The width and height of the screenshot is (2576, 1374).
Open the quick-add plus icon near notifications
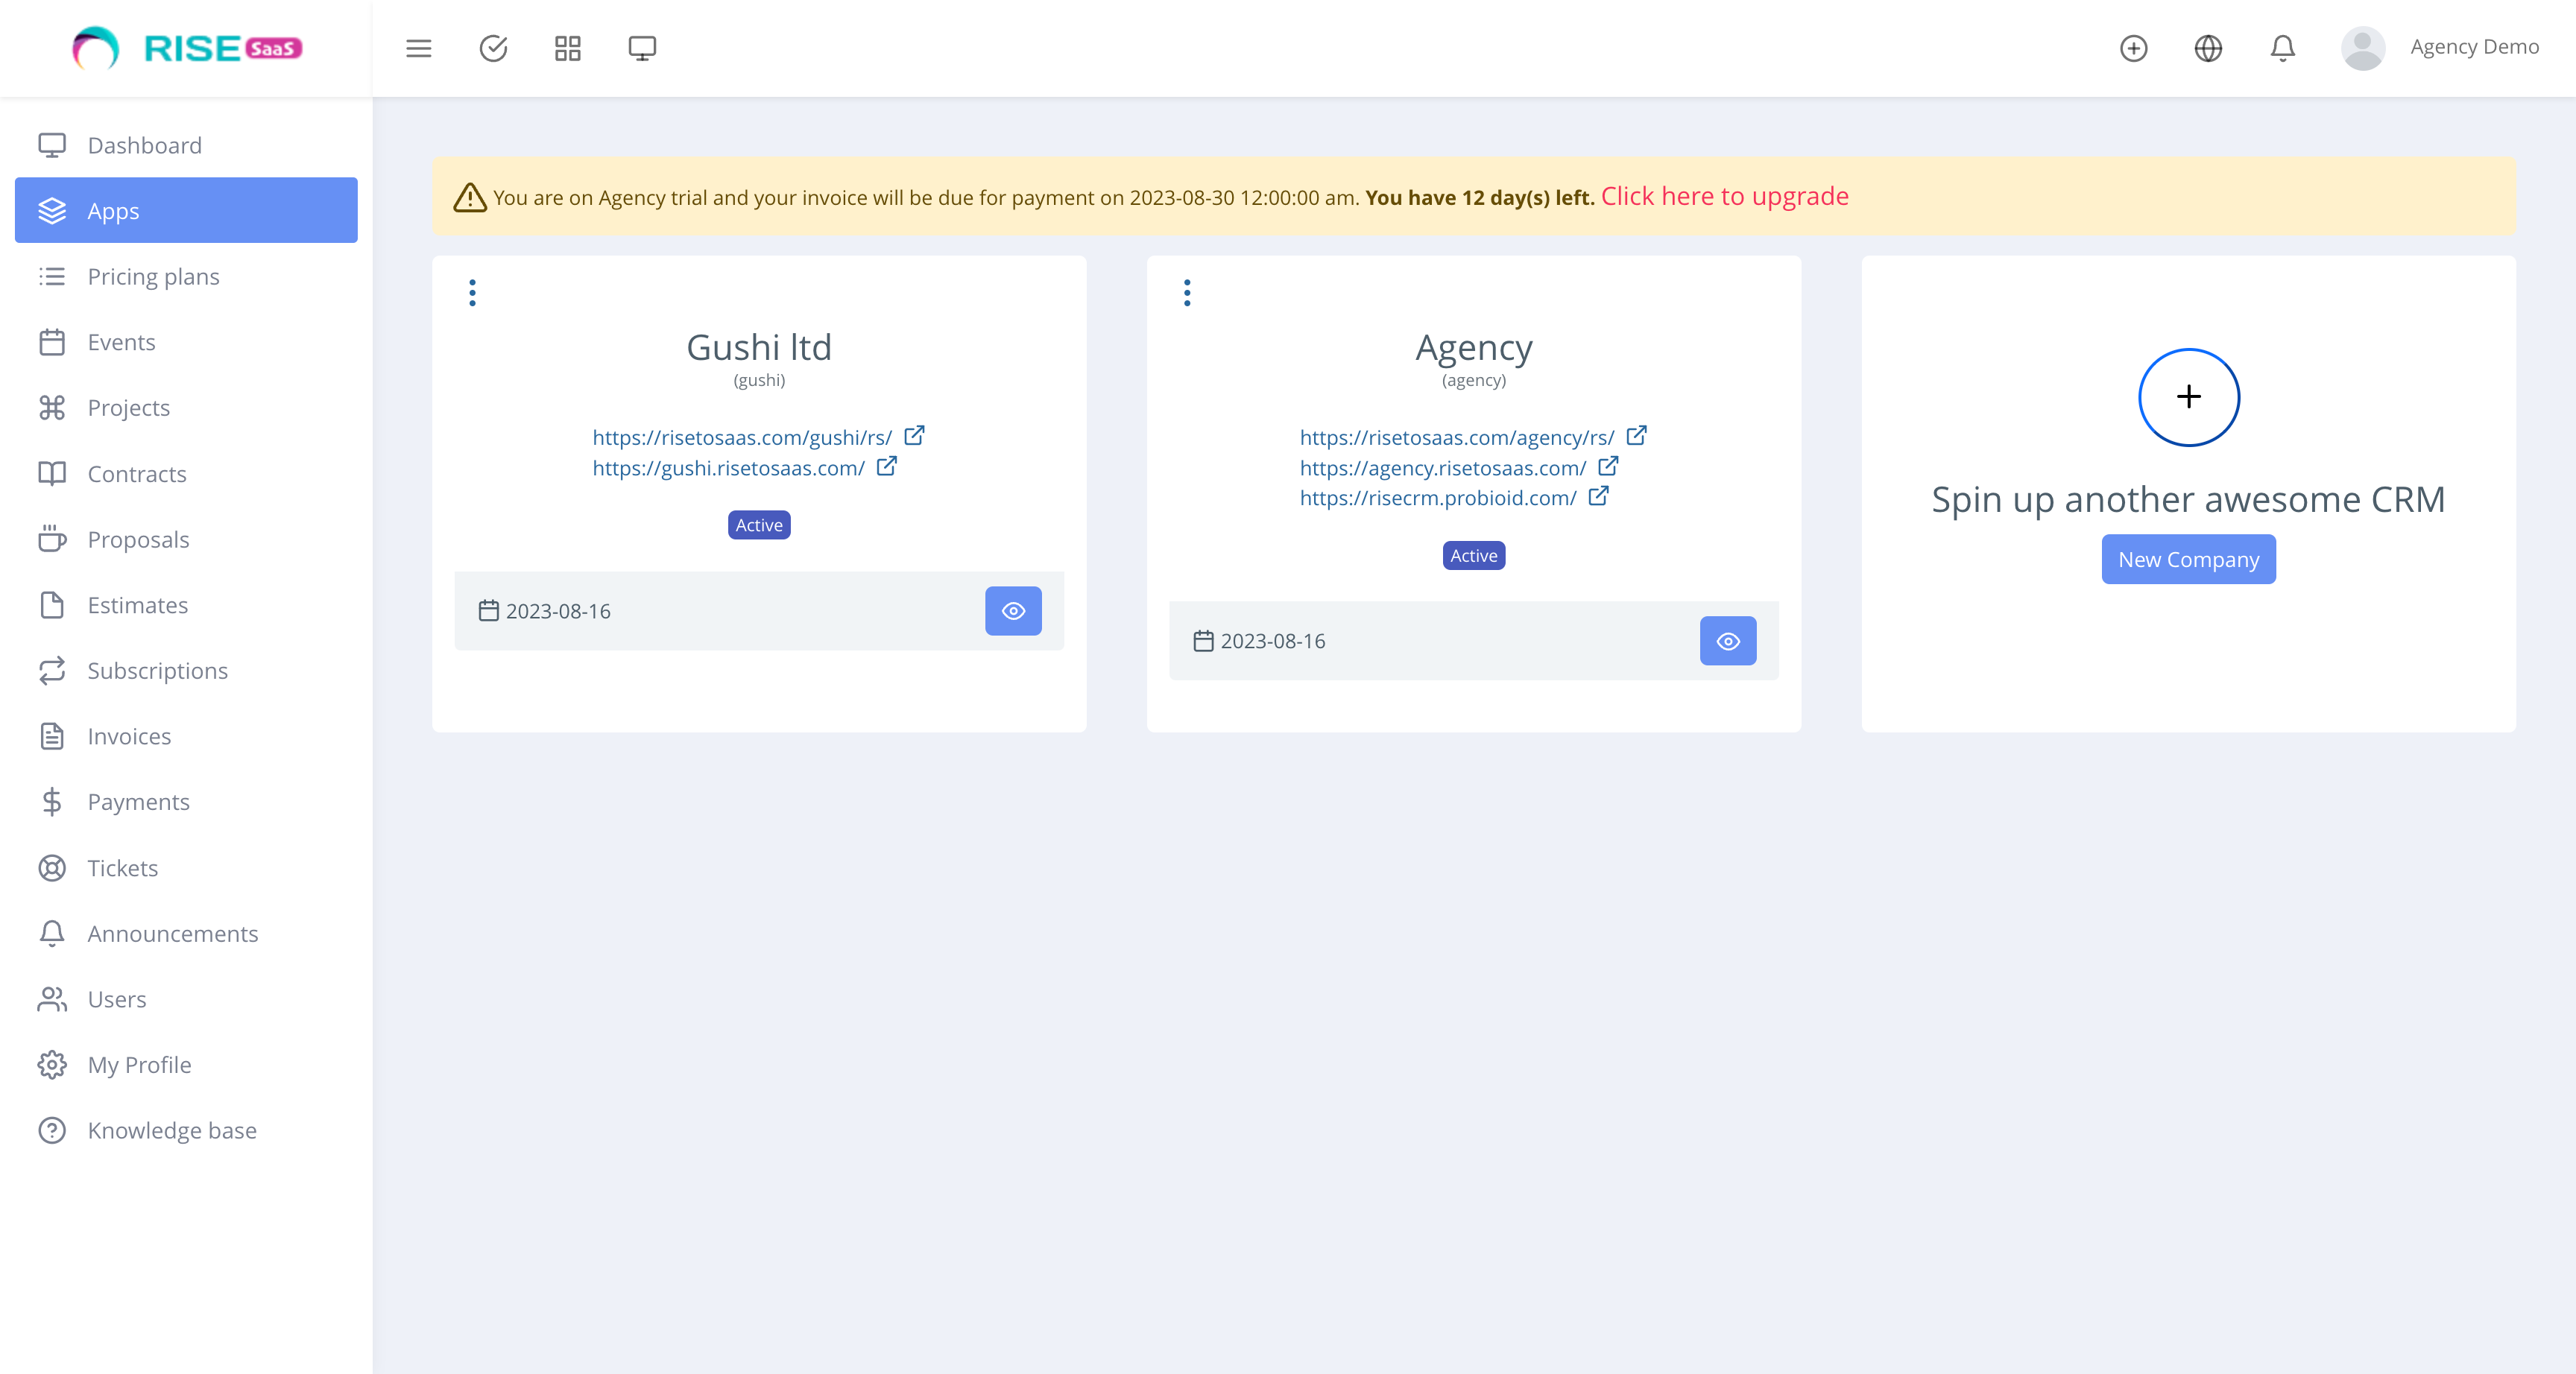[x=2134, y=48]
